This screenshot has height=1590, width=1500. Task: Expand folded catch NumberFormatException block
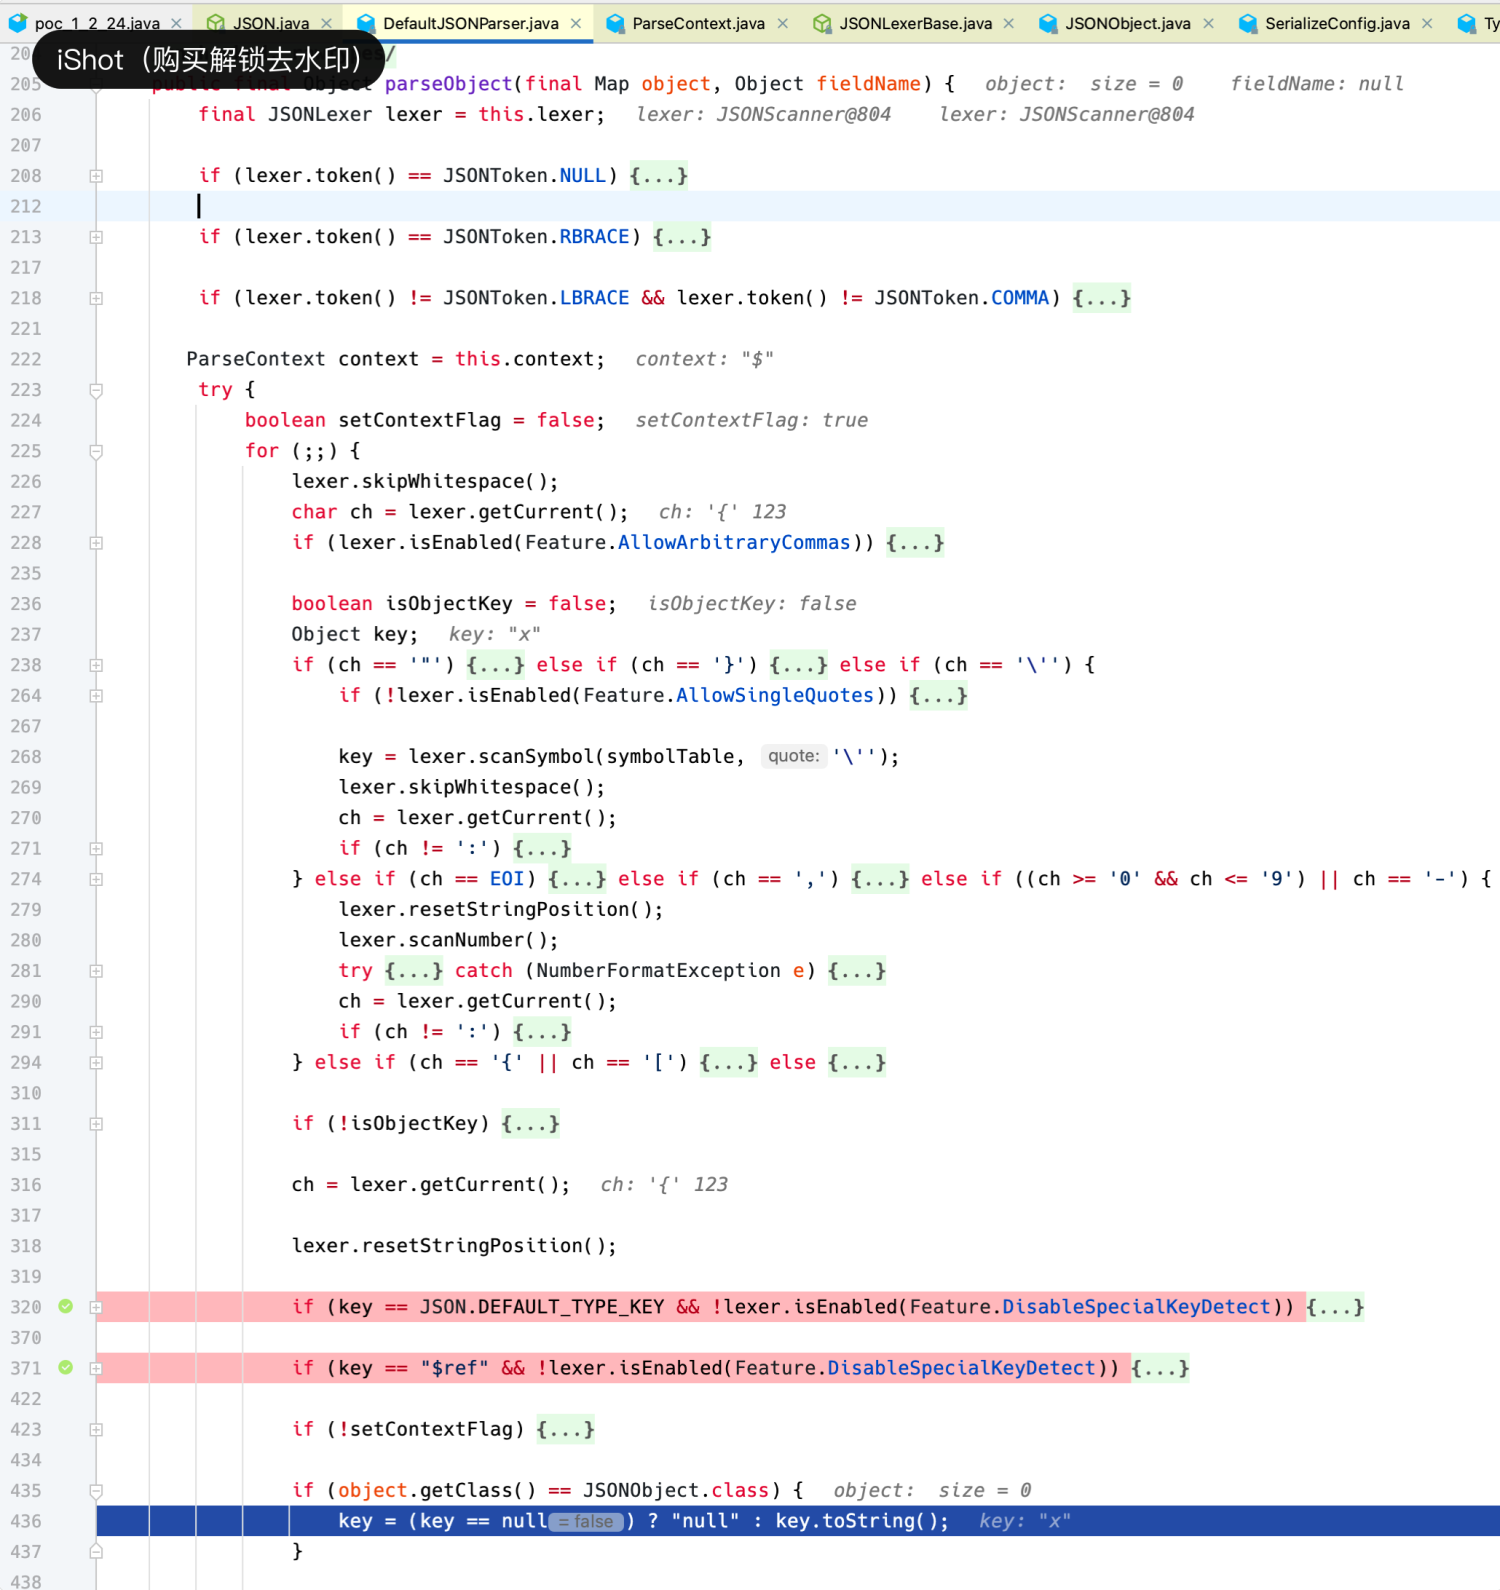tap(857, 971)
